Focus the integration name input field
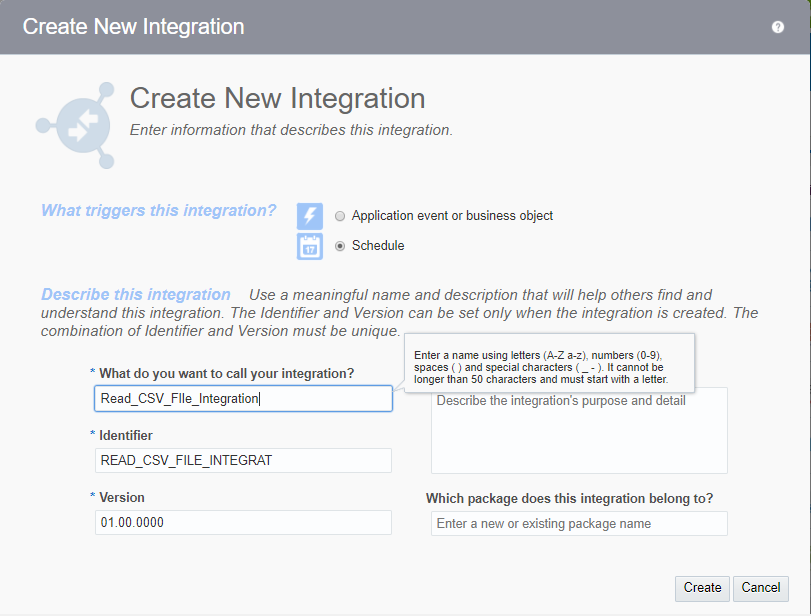Viewport: 811px width, 616px height. click(x=243, y=399)
